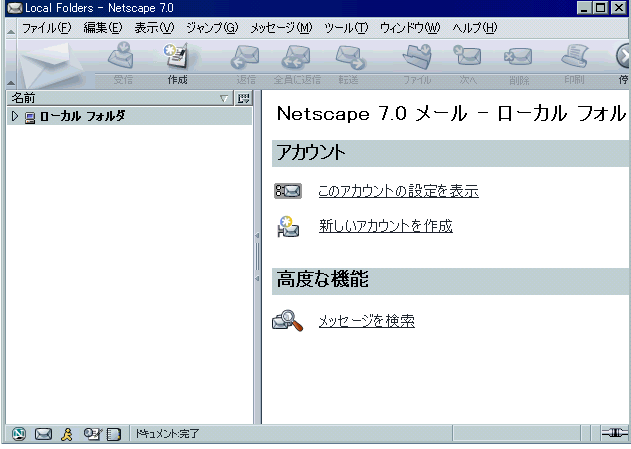Open Composer icon in status bar
This screenshot has height=449, width=631.
point(93,434)
